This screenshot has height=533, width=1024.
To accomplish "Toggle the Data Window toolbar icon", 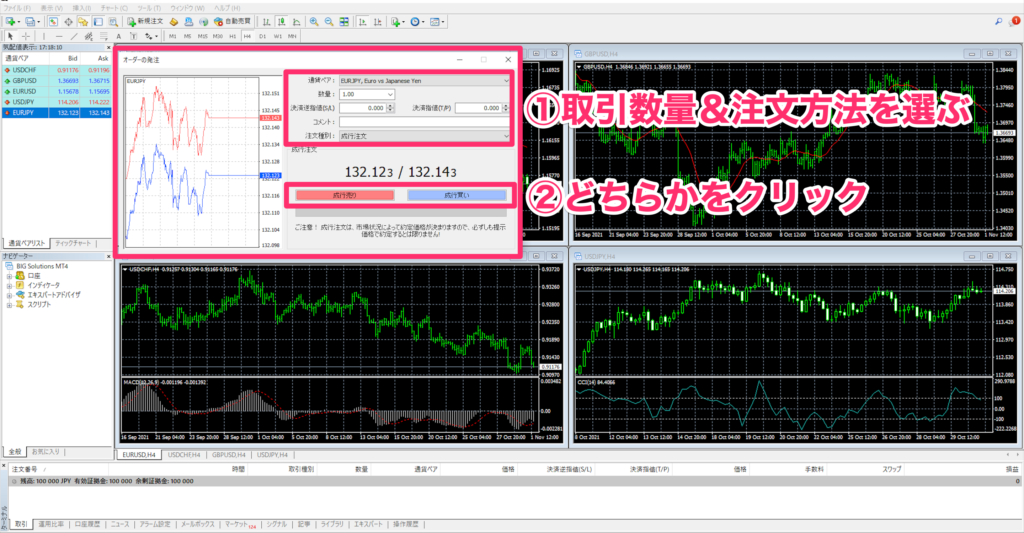I will click(x=68, y=22).
